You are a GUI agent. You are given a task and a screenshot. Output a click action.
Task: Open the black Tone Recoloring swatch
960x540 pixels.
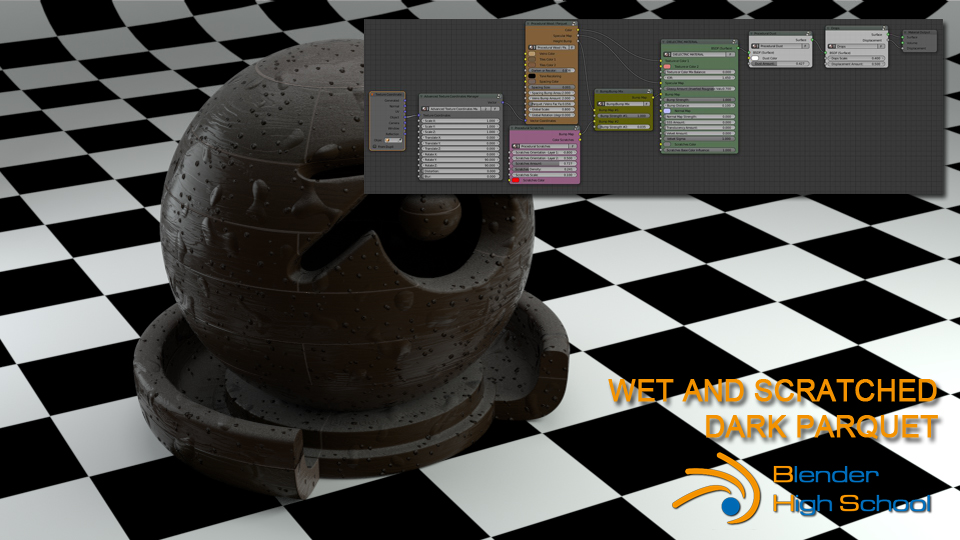532,76
